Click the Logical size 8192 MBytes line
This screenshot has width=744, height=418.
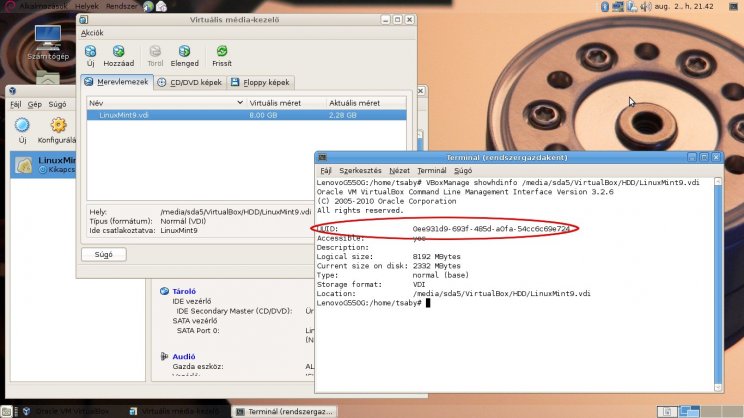389,257
